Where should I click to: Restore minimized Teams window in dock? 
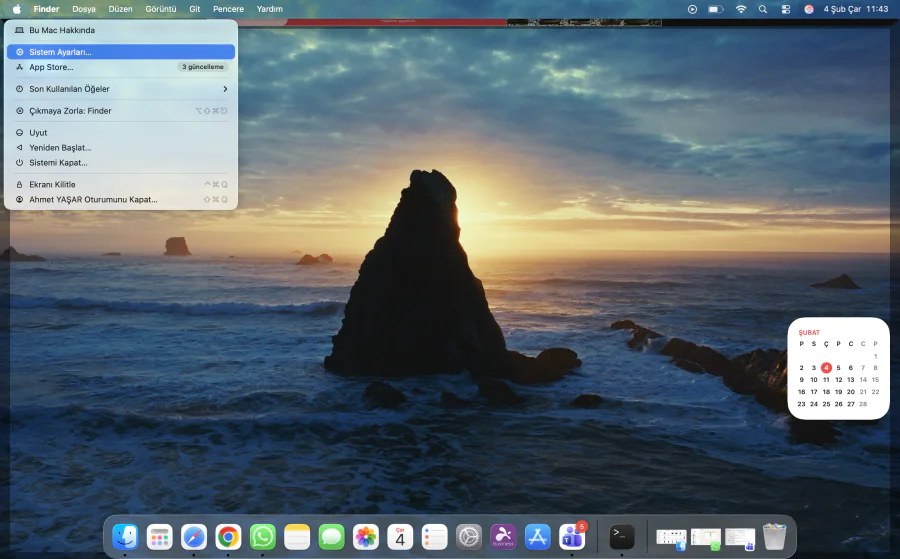[x=740, y=539]
